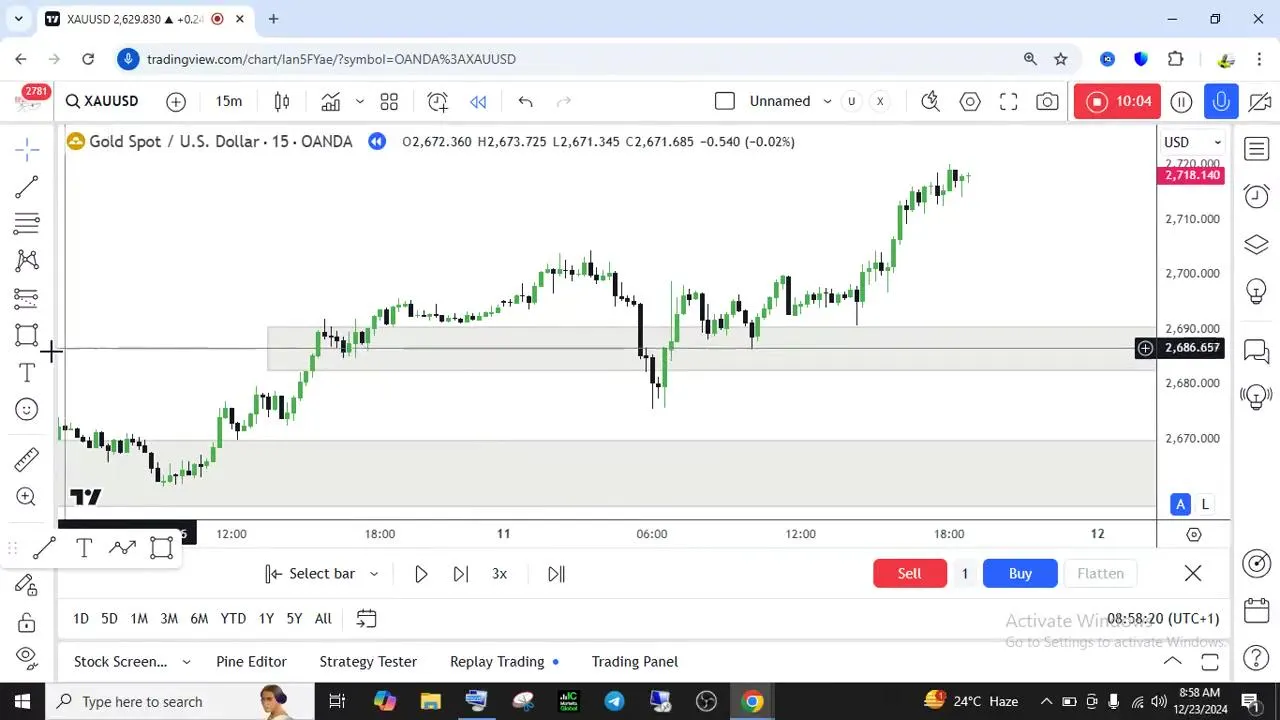Switch to the Trading Panel tab
Image resolution: width=1280 pixels, height=720 pixels.
click(634, 661)
